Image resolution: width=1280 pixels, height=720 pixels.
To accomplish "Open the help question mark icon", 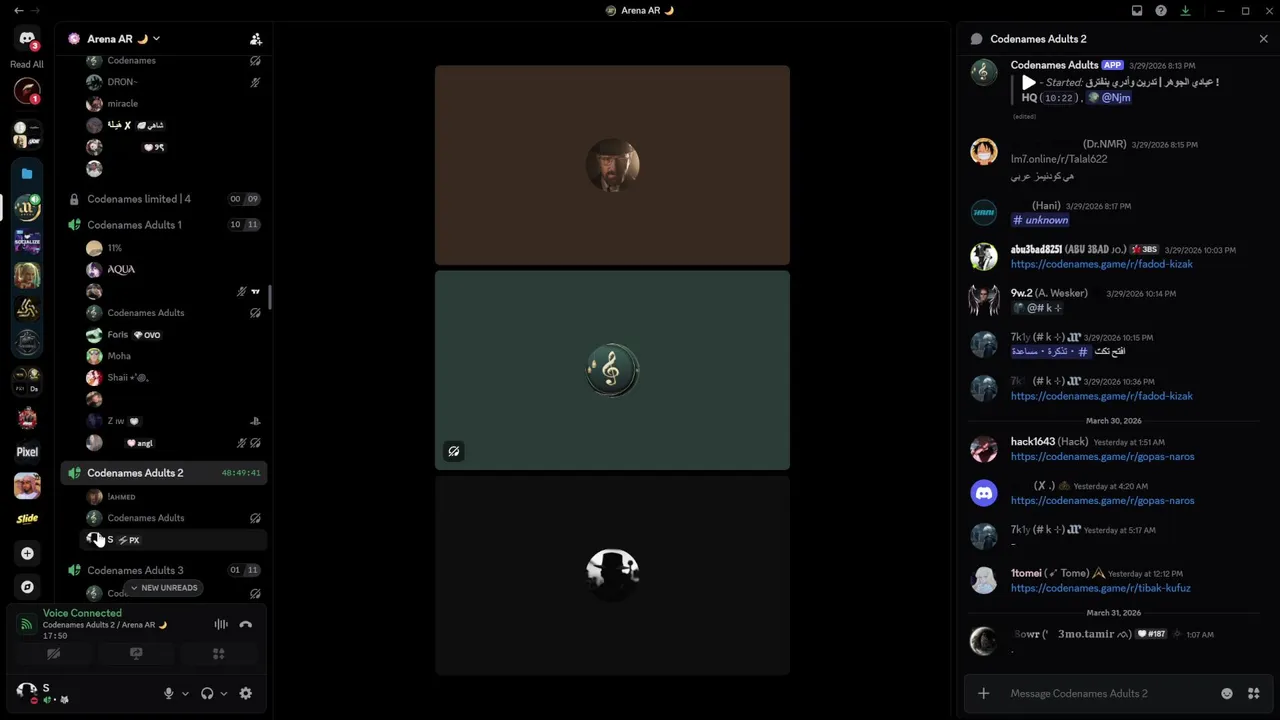I will [1161, 10].
